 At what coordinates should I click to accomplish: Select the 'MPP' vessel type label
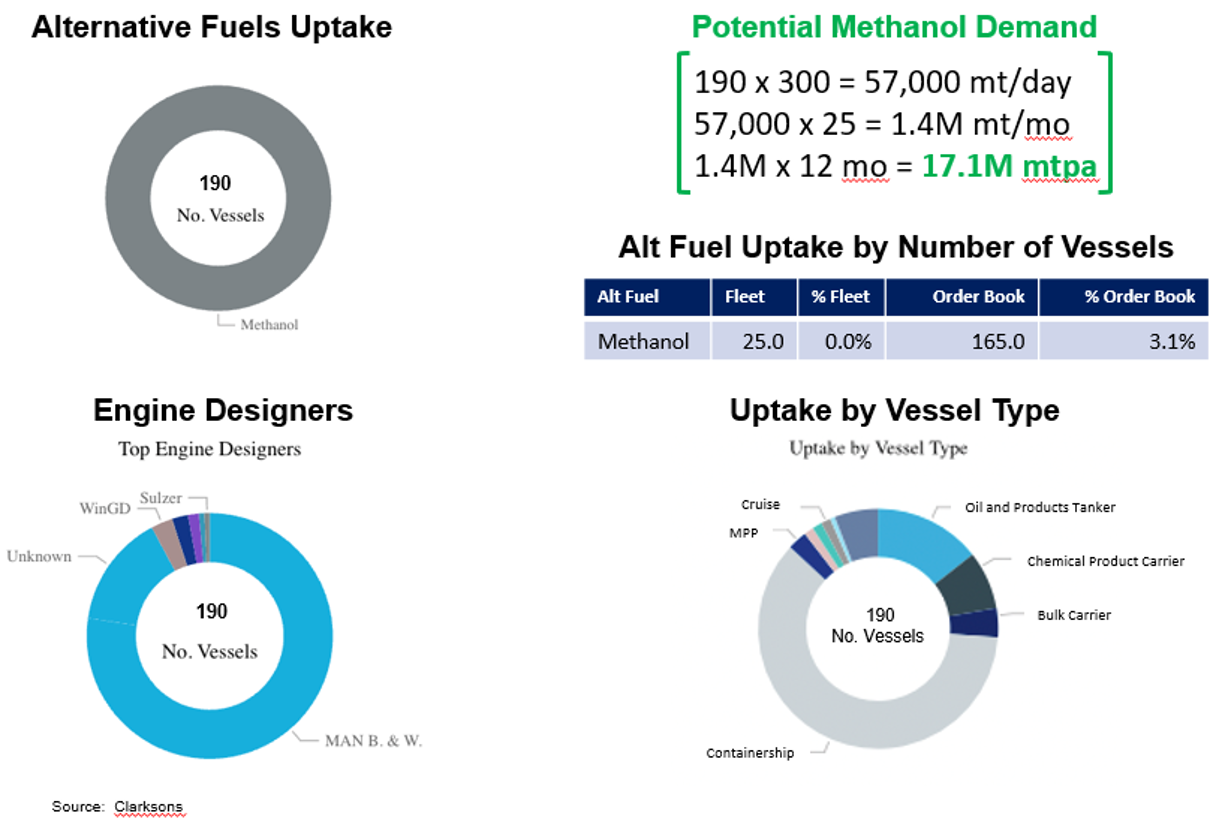tap(744, 533)
